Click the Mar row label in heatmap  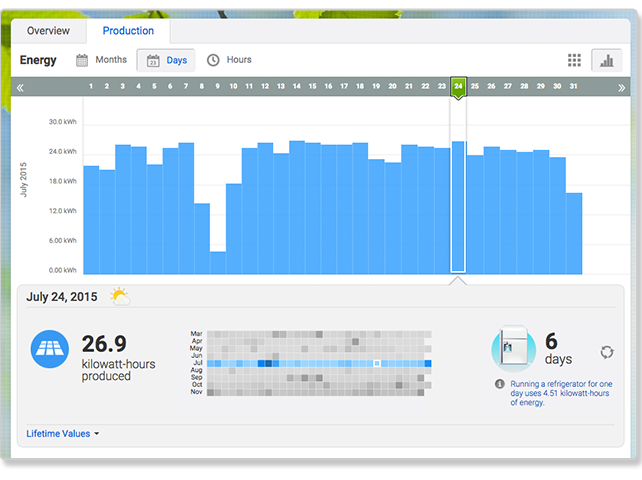(197, 334)
